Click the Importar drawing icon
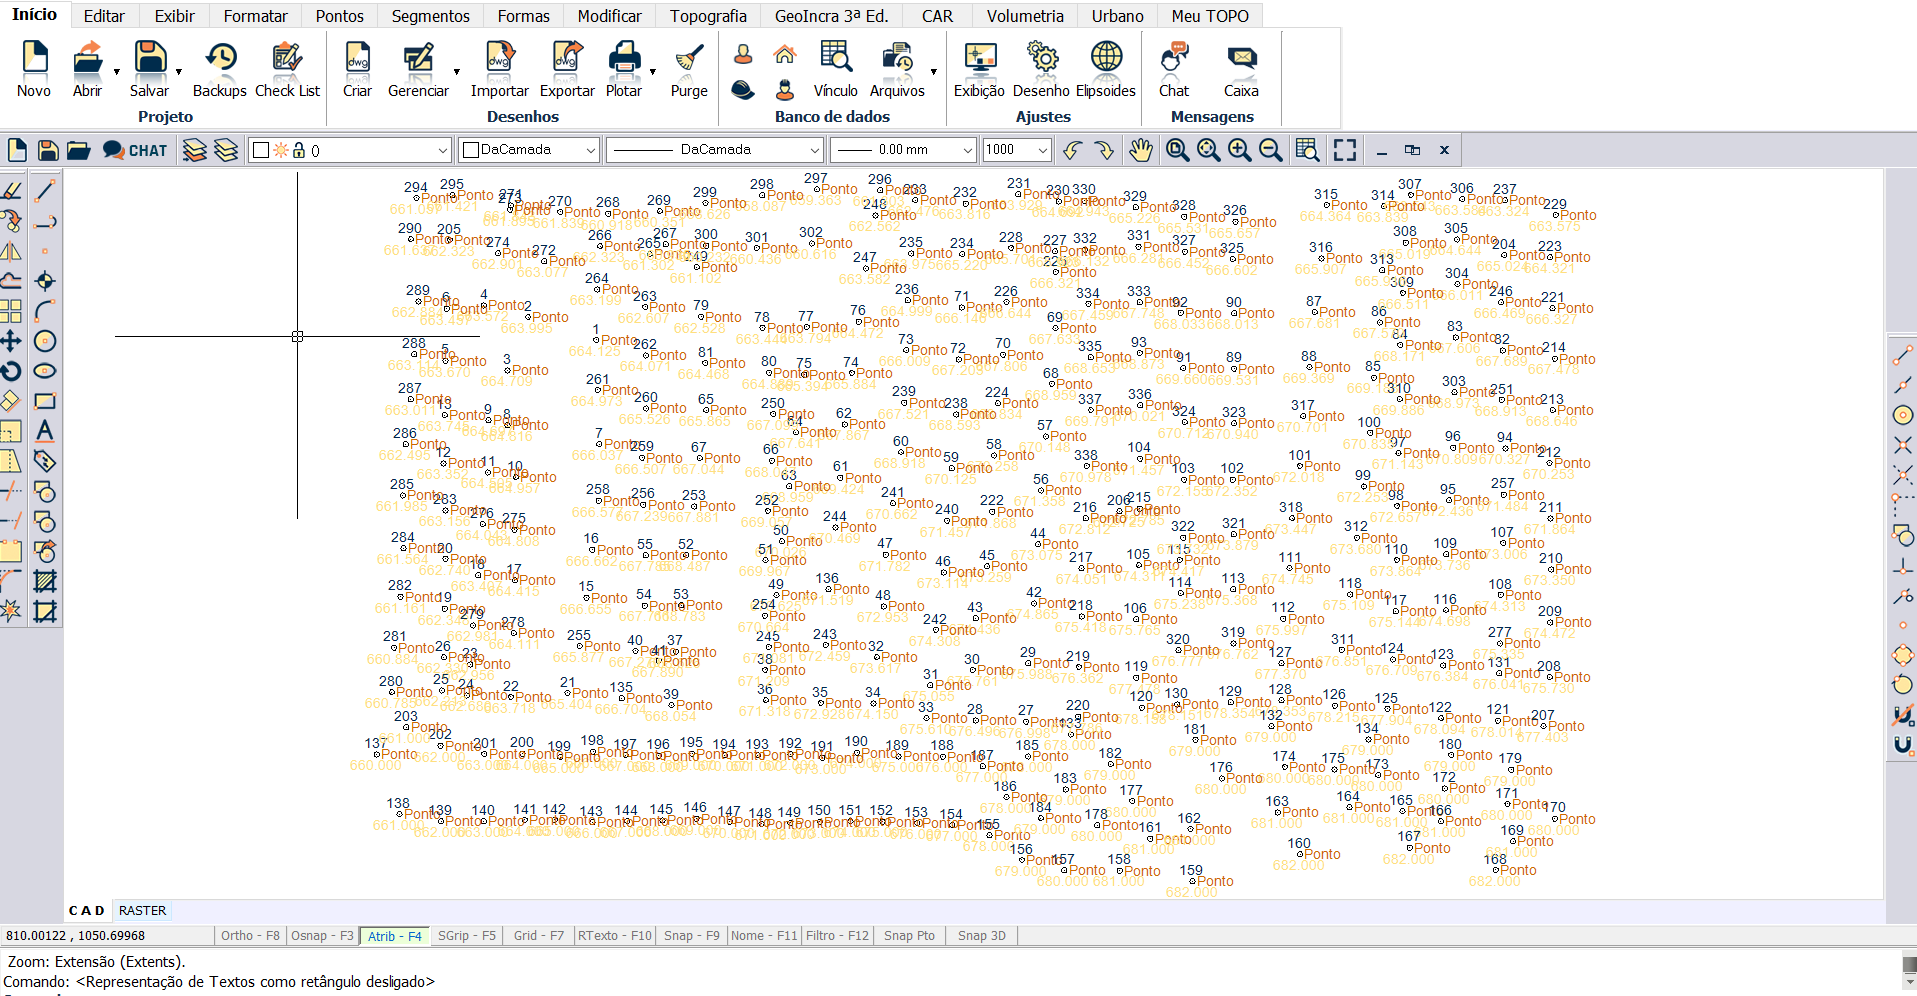 [x=499, y=68]
